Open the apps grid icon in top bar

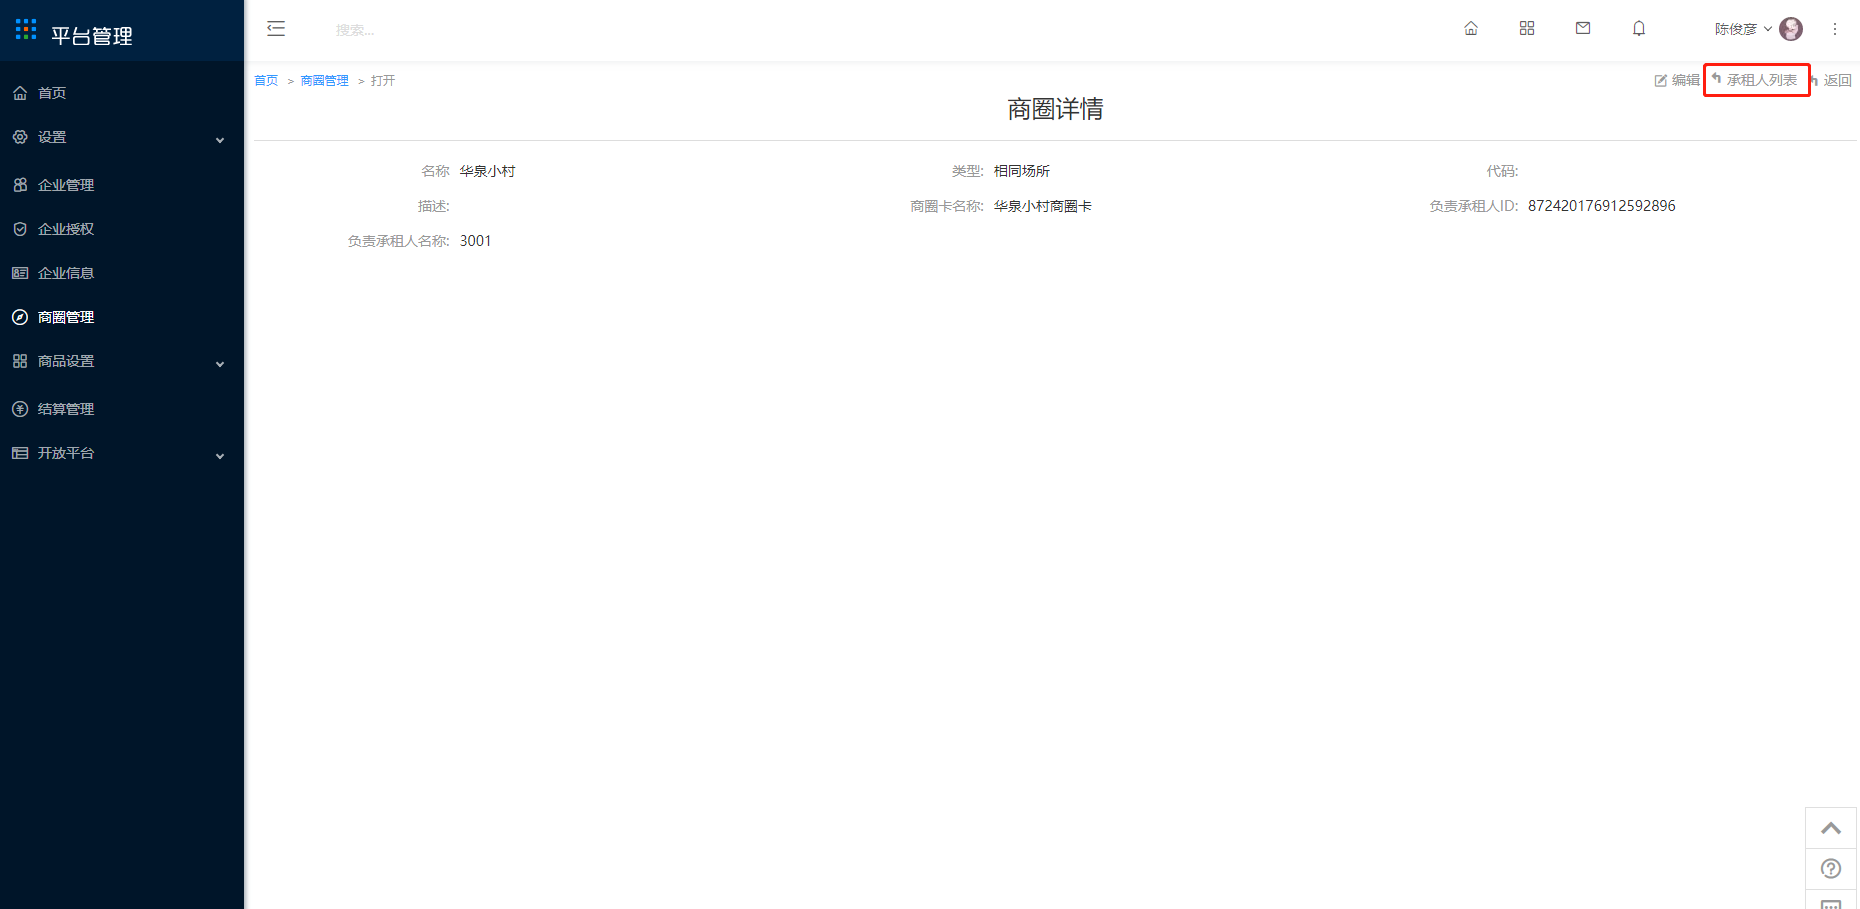pos(1527,29)
